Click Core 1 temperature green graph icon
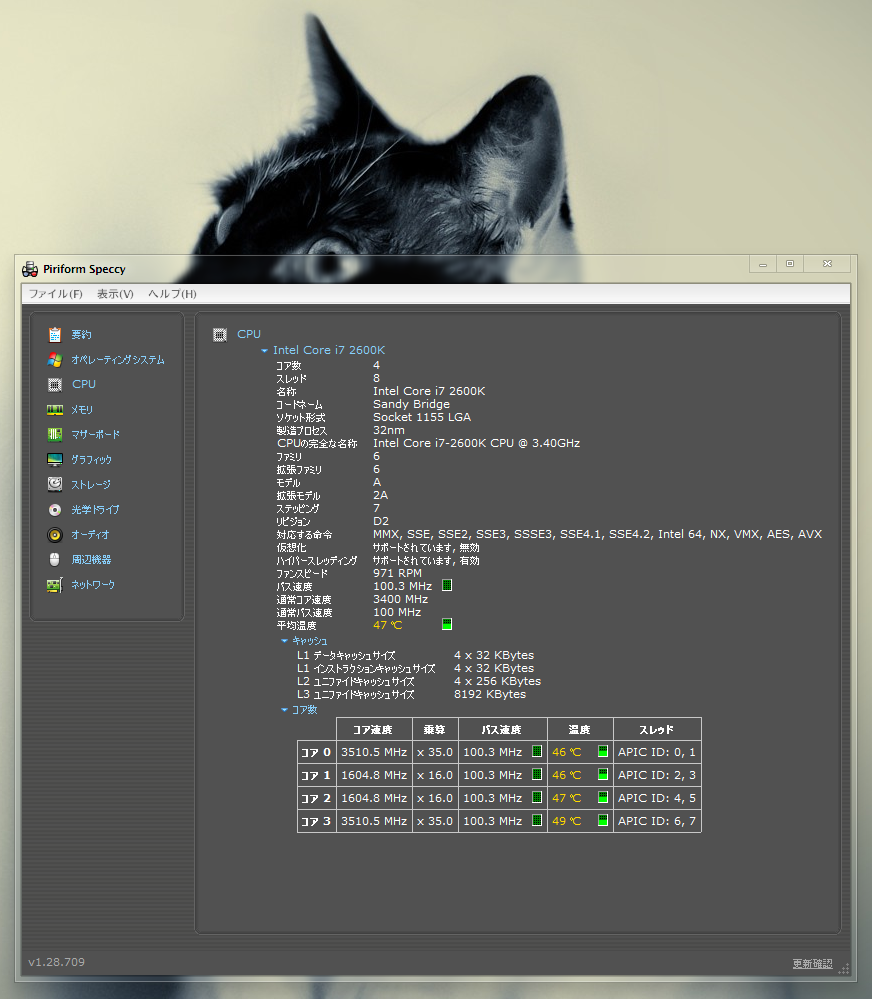 click(x=603, y=774)
